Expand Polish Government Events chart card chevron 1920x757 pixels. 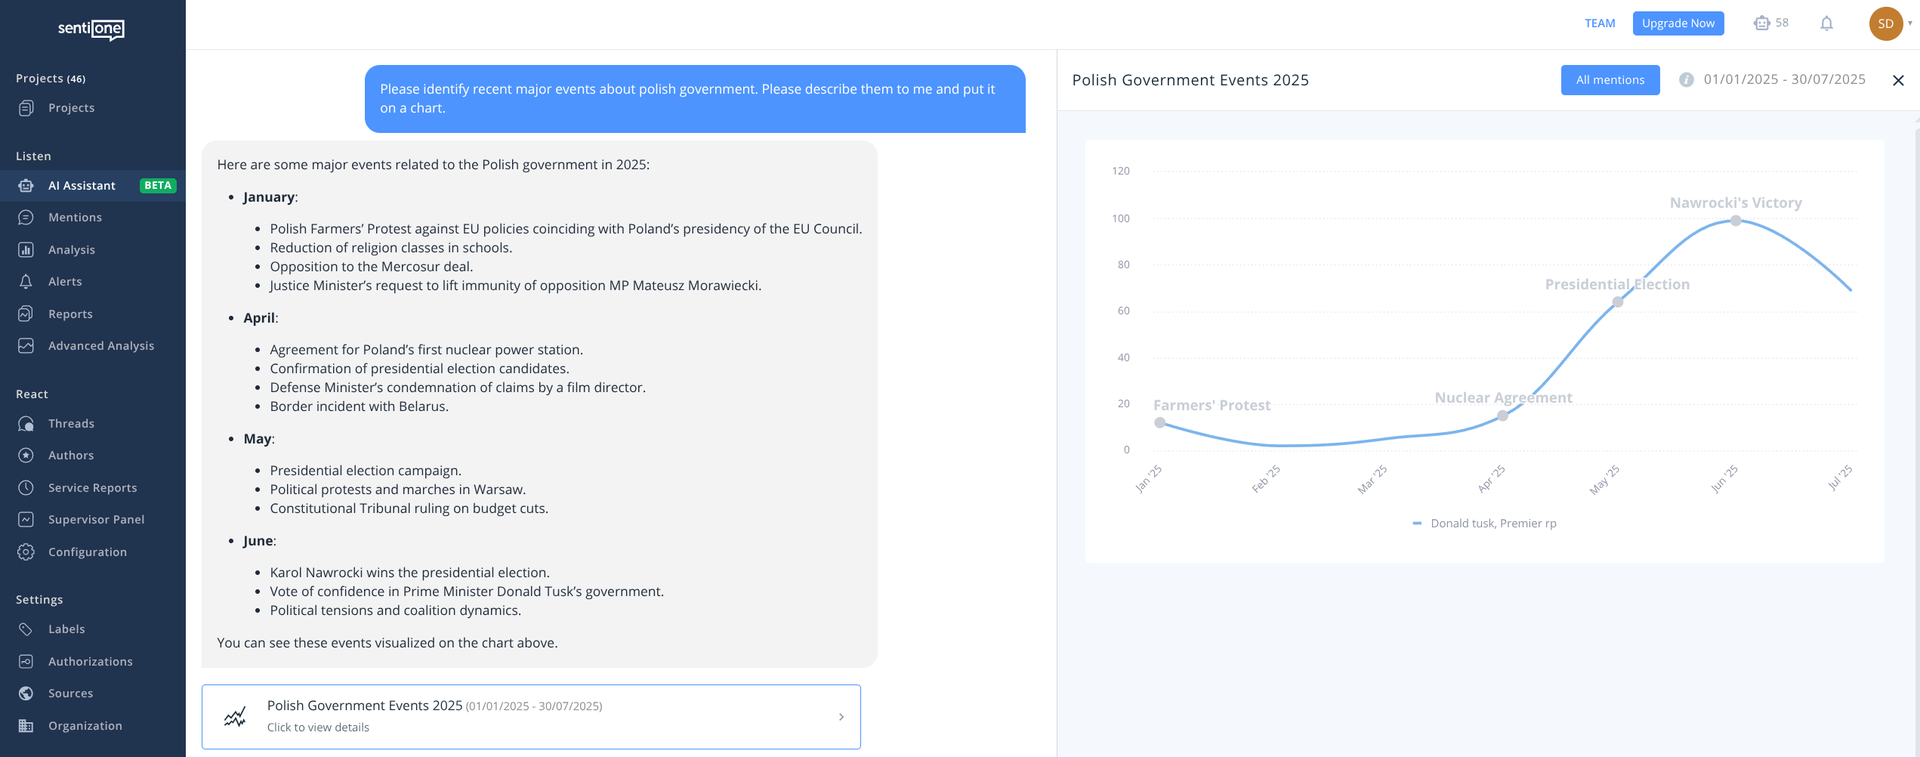[841, 717]
